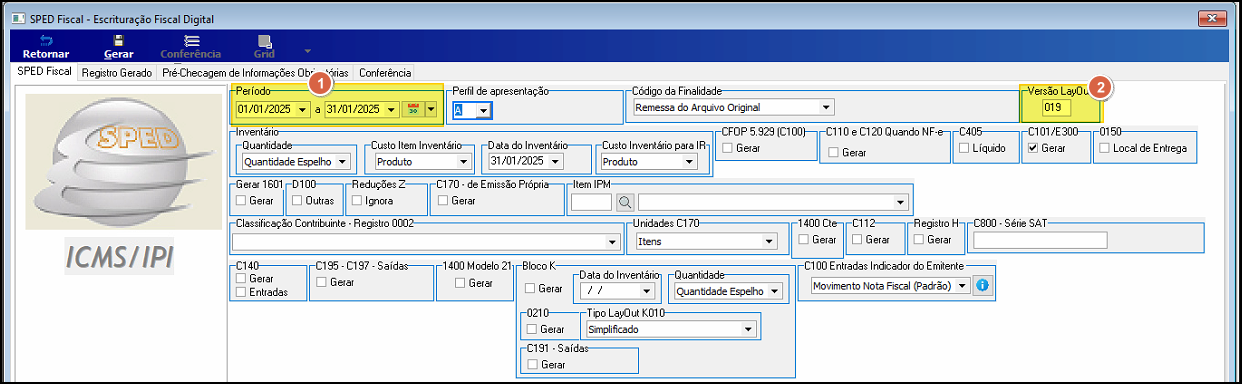The image size is (1242, 384).
Task: Click the Grid toolbar icon
Action: coord(264,47)
